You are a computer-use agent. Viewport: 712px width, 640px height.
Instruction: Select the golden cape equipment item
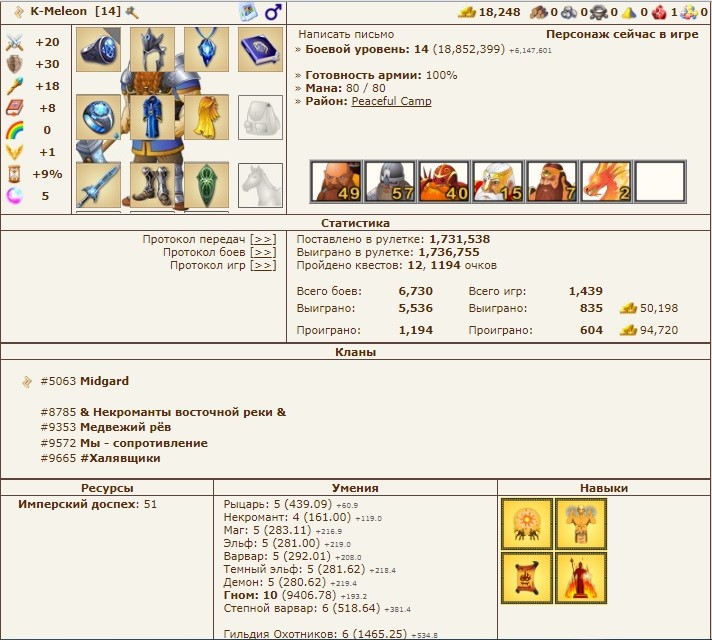point(206,117)
